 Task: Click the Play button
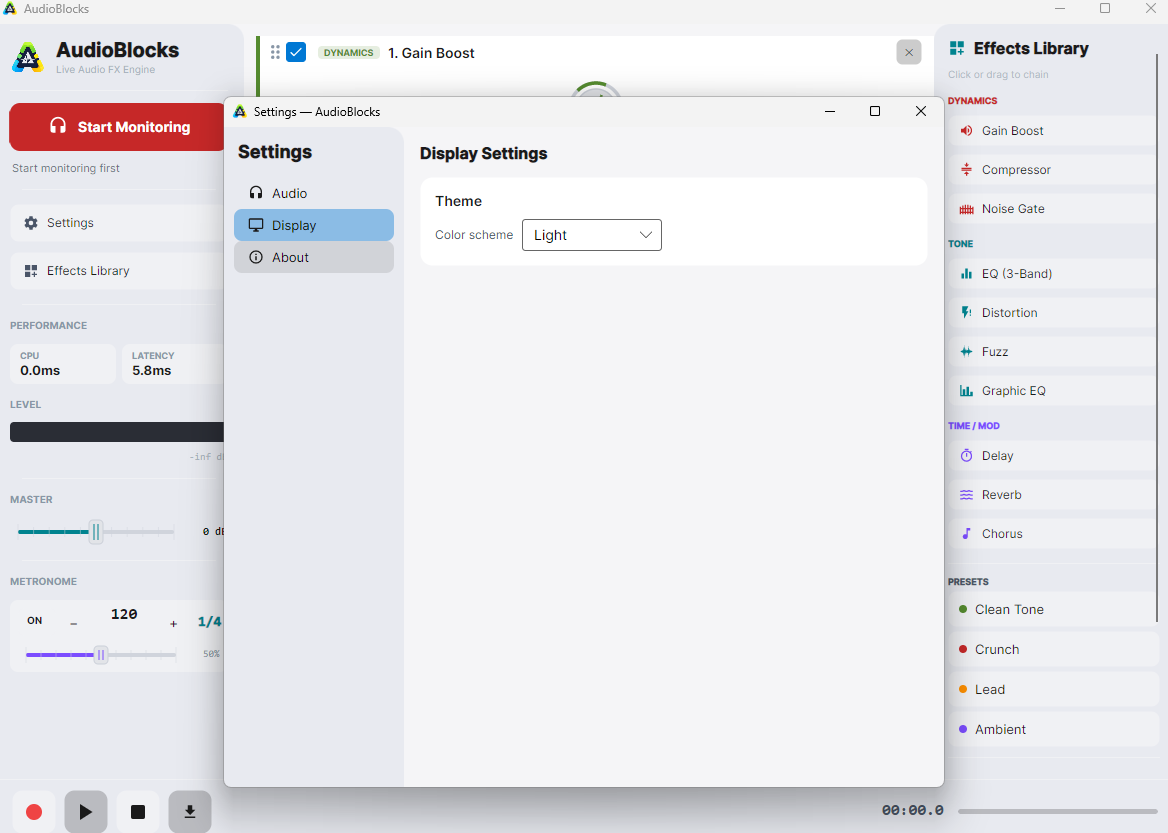(86, 811)
